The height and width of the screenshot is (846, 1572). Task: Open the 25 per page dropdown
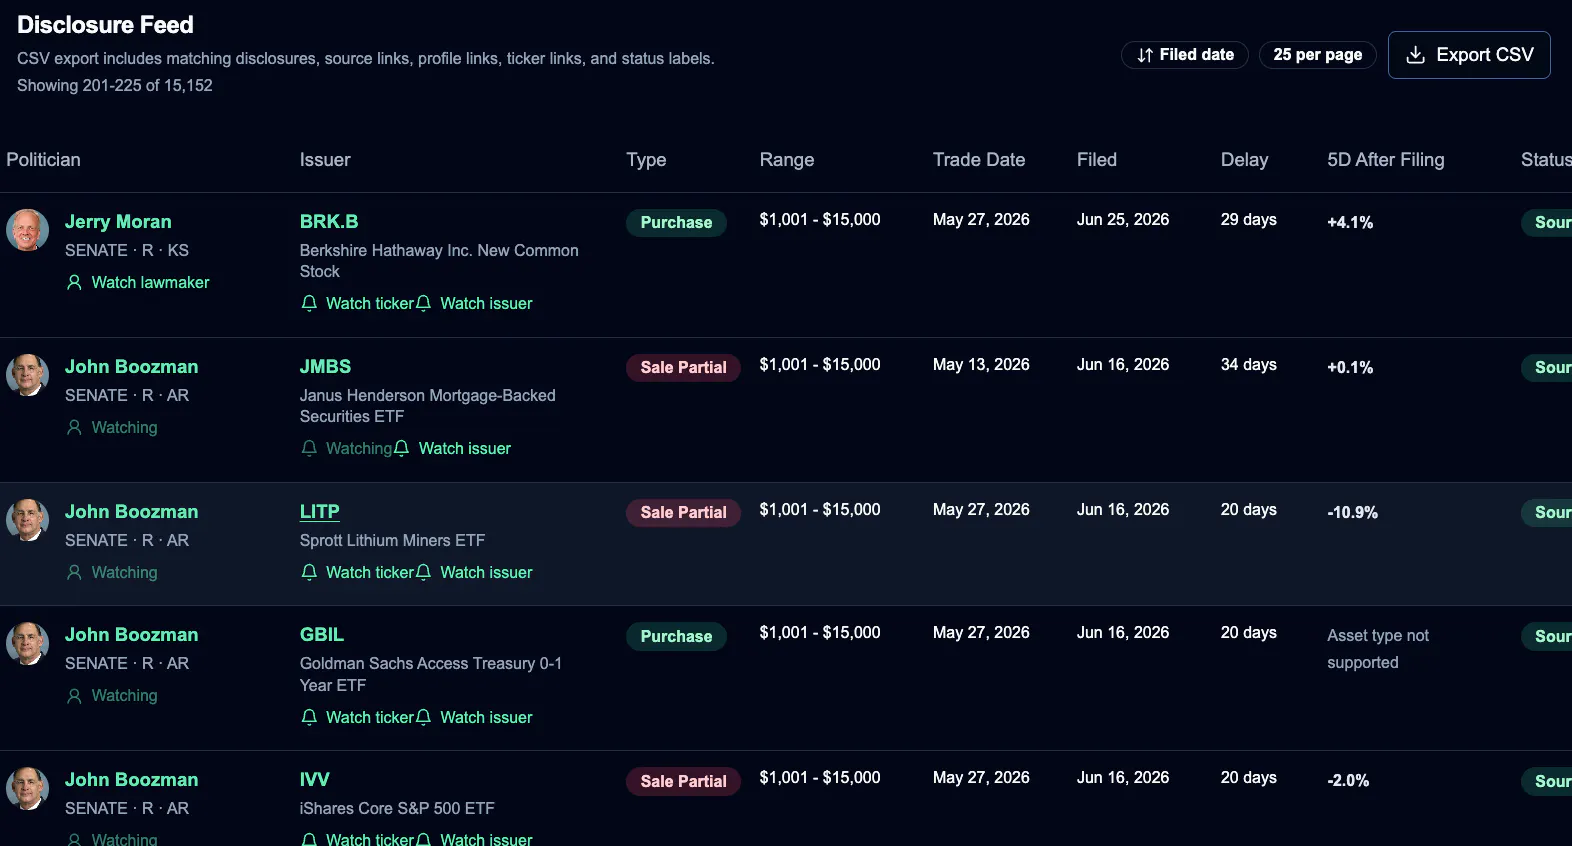1318,55
